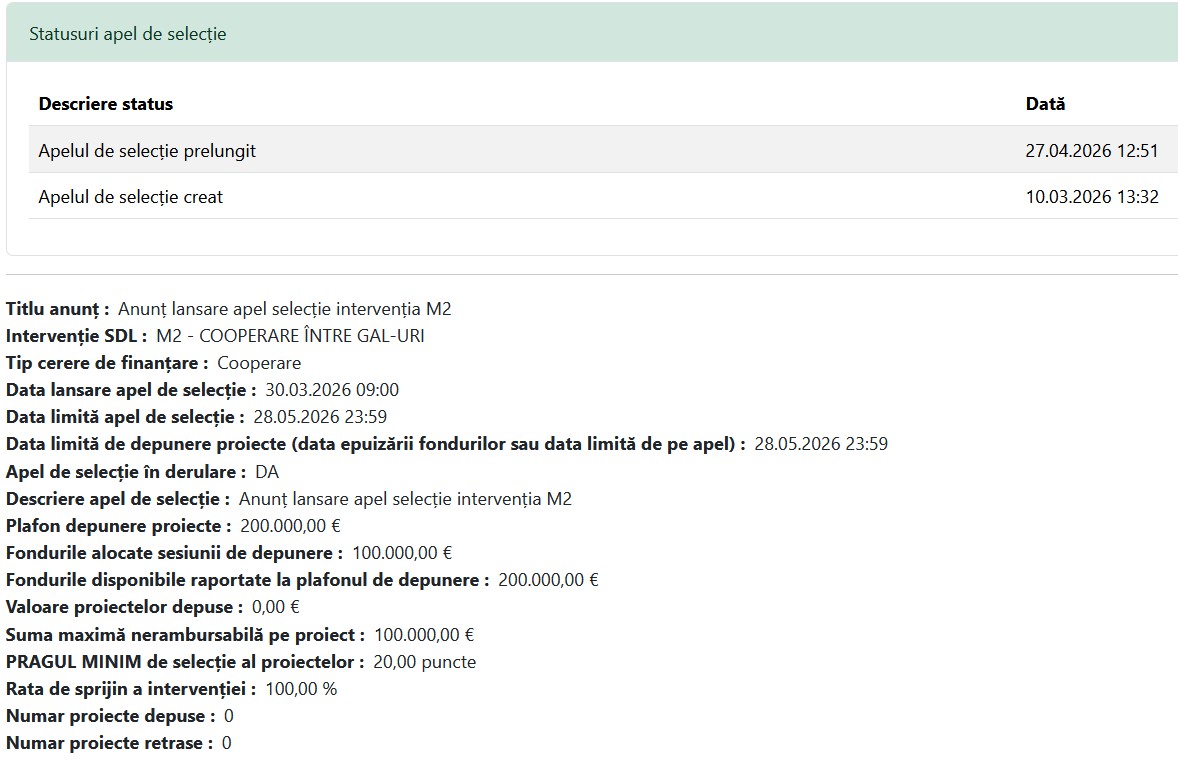Screen dimensions: 1178x770
Task: Click 'M2 - COOPERARE ÎNTRE GAL-URI' intervention text
Action: [290, 336]
